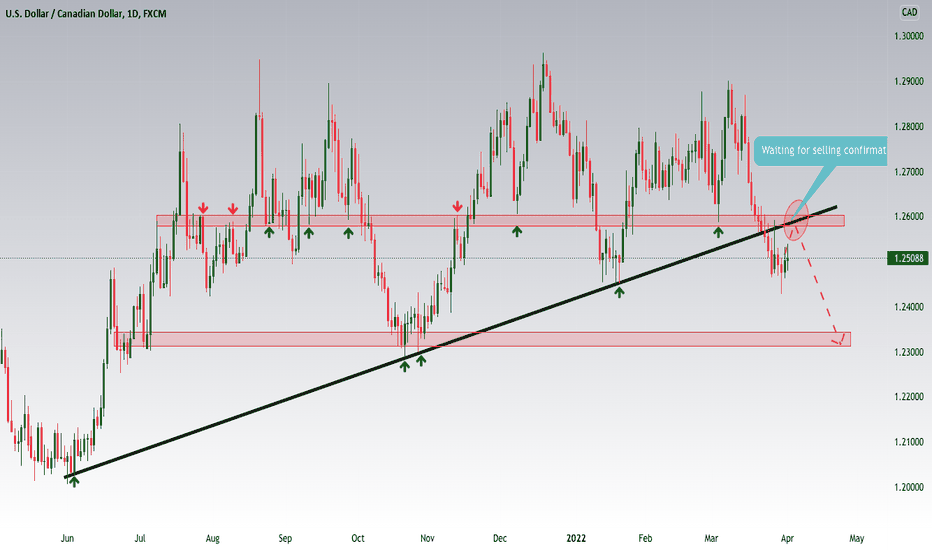Click the CAD currency button

(x=909, y=12)
